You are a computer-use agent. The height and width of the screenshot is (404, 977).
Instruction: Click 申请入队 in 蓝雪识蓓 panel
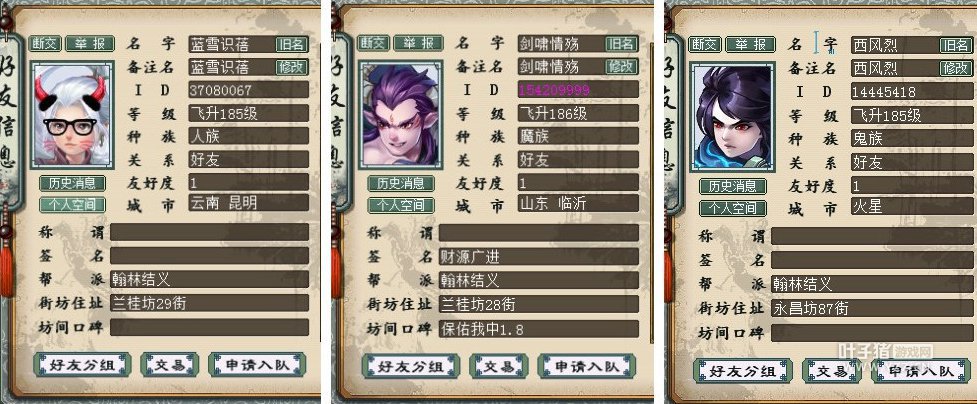pos(257,365)
